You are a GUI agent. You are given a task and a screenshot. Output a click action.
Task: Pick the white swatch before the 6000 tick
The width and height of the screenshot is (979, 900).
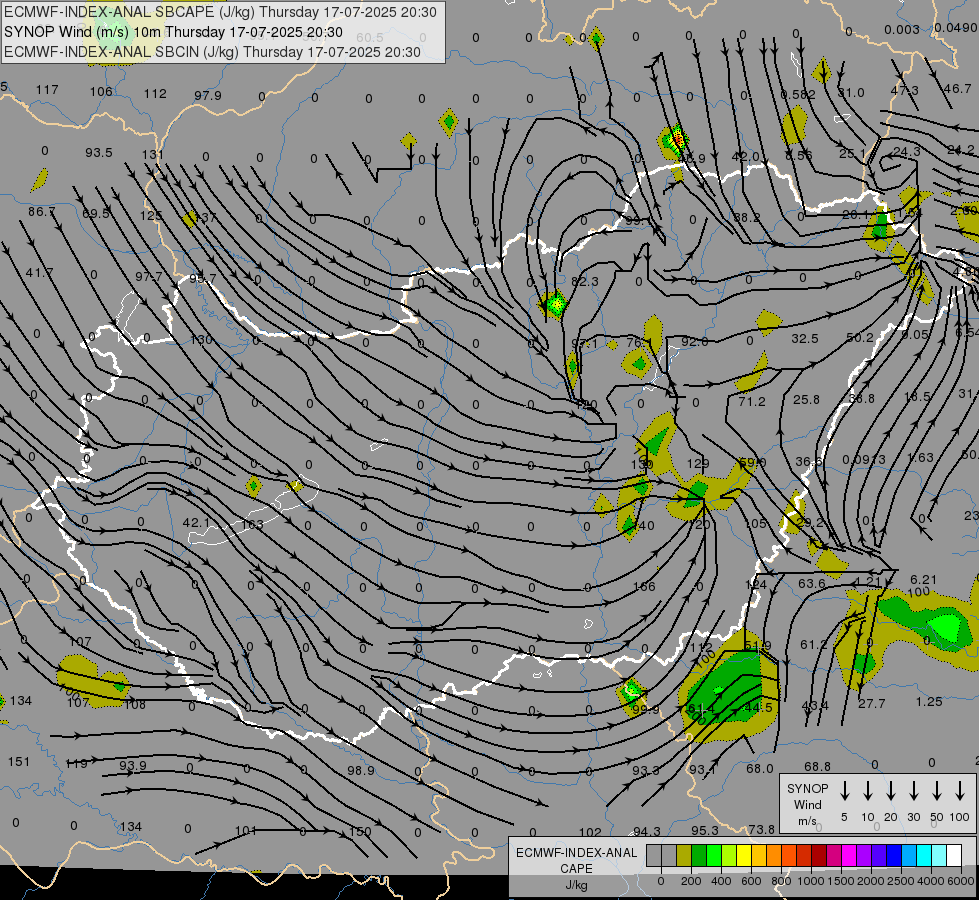953,856
